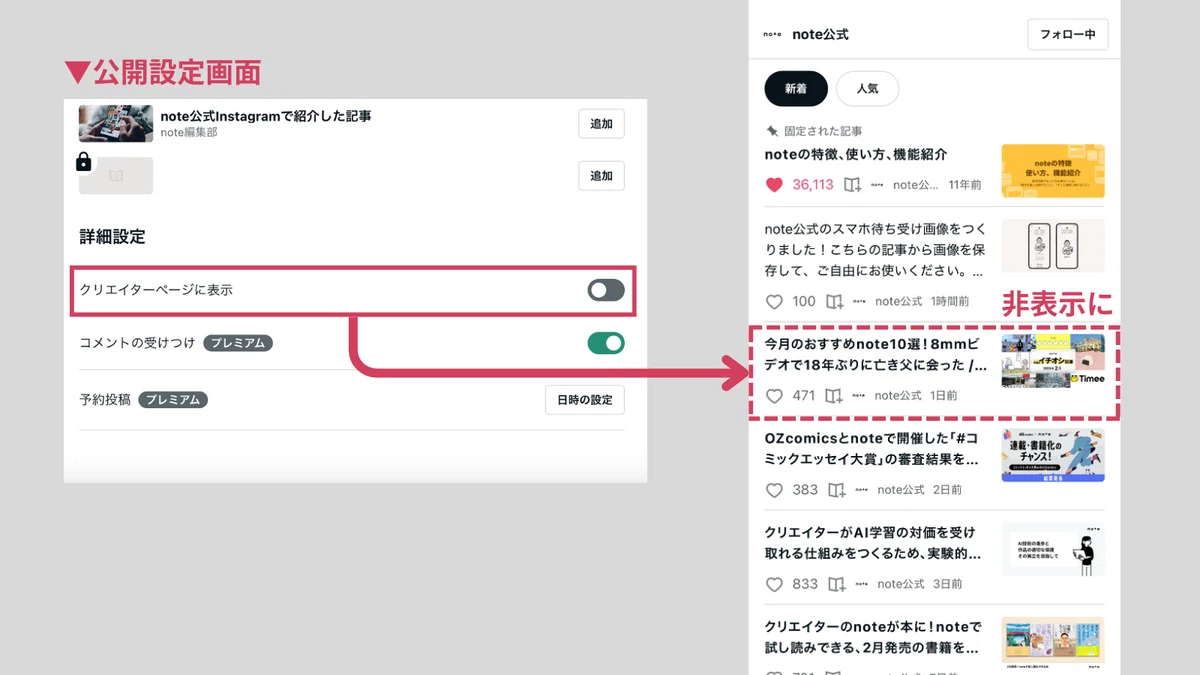Open the Timee collage thumbnail
1200x675 pixels.
click(x=1053, y=360)
